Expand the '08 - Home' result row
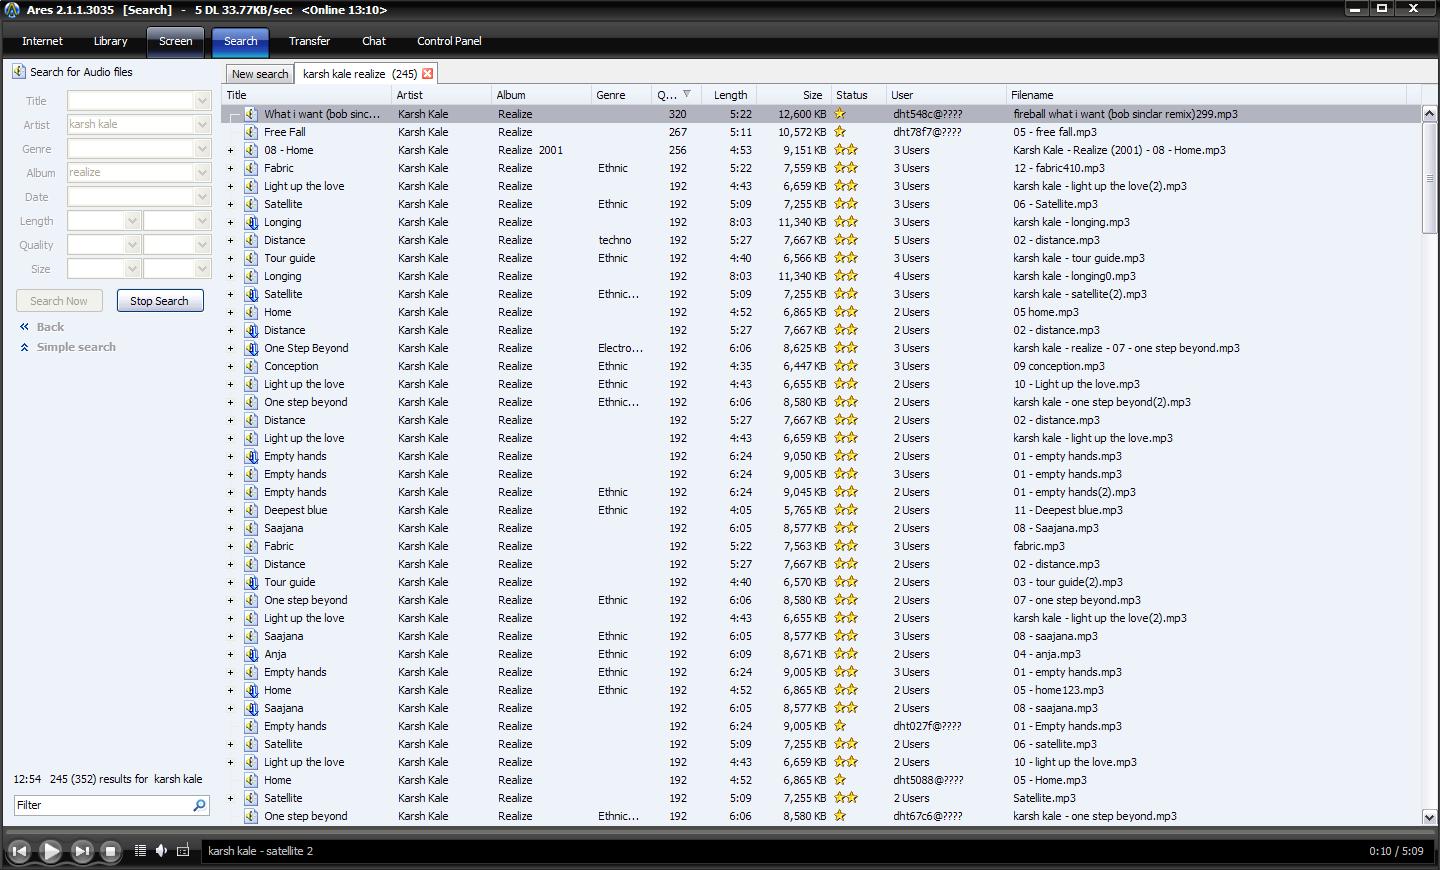This screenshot has width=1440, height=870. click(x=230, y=150)
